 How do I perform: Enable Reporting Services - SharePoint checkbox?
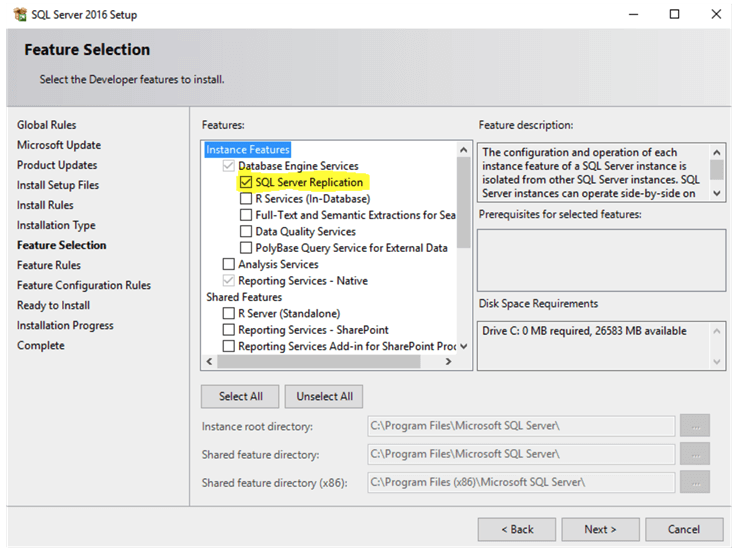click(x=229, y=330)
